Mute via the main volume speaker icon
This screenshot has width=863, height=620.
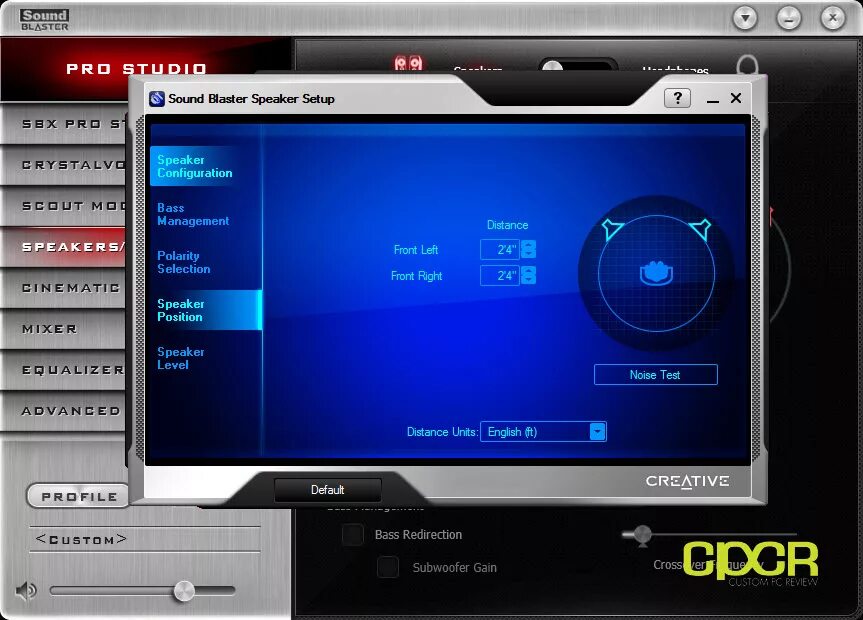coord(25,591)
